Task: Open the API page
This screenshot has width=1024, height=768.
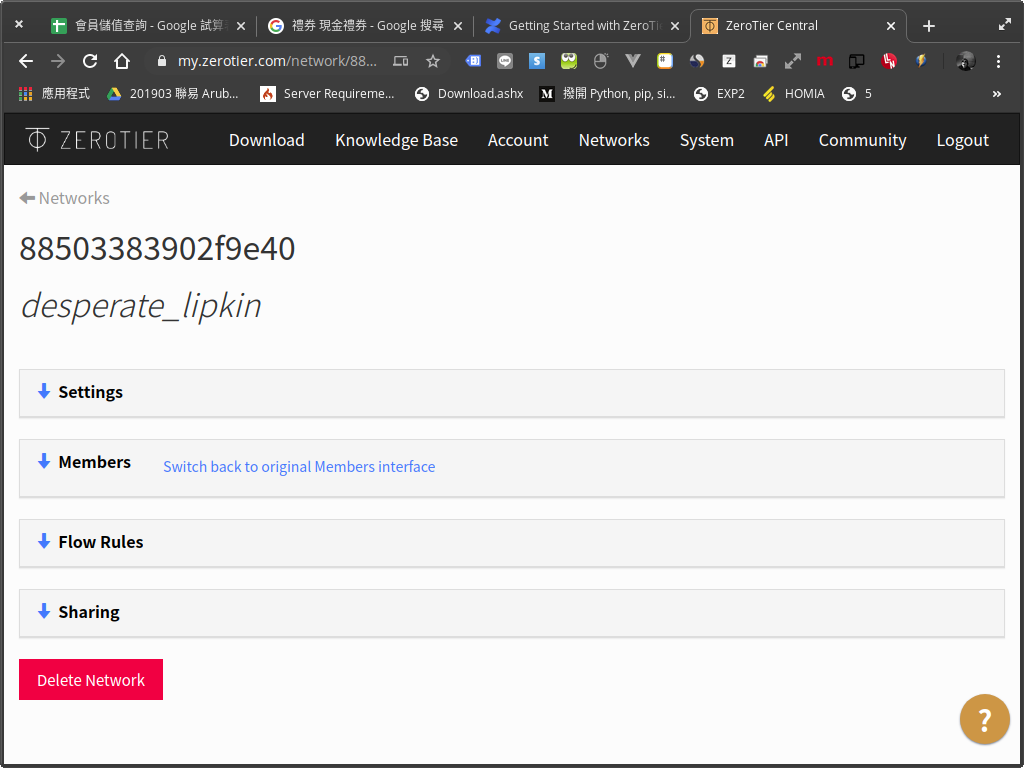Action: 776,140
